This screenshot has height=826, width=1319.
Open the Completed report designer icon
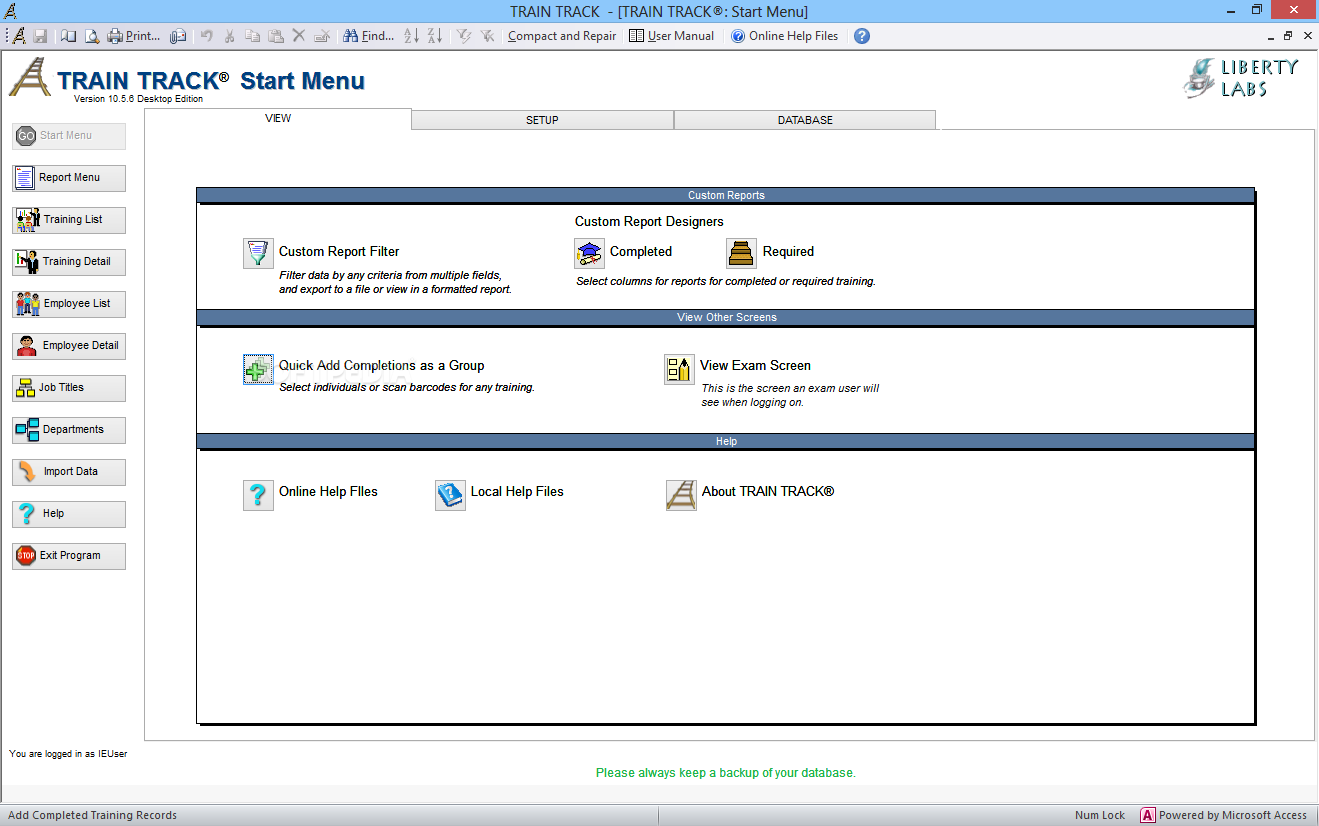[589, 253]
